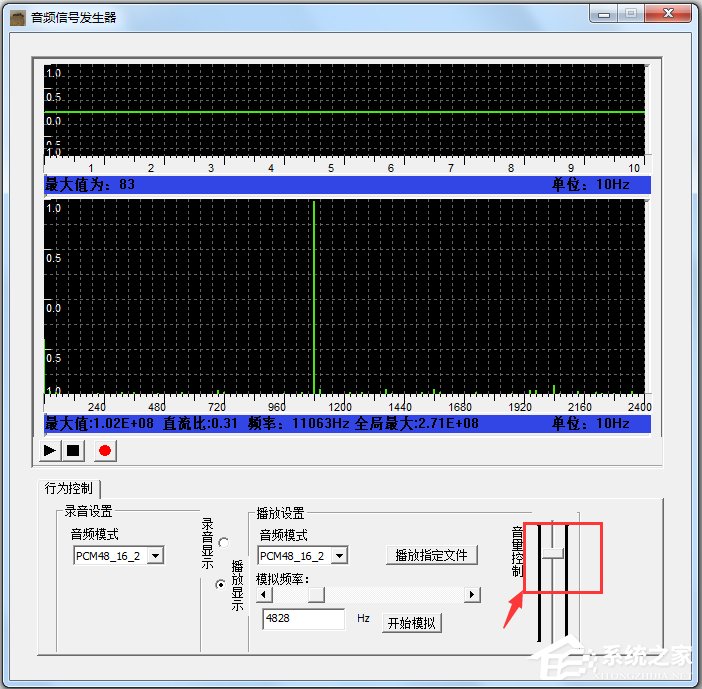
Task: Select the 播放显示 radio button
Action: [220, 584]
